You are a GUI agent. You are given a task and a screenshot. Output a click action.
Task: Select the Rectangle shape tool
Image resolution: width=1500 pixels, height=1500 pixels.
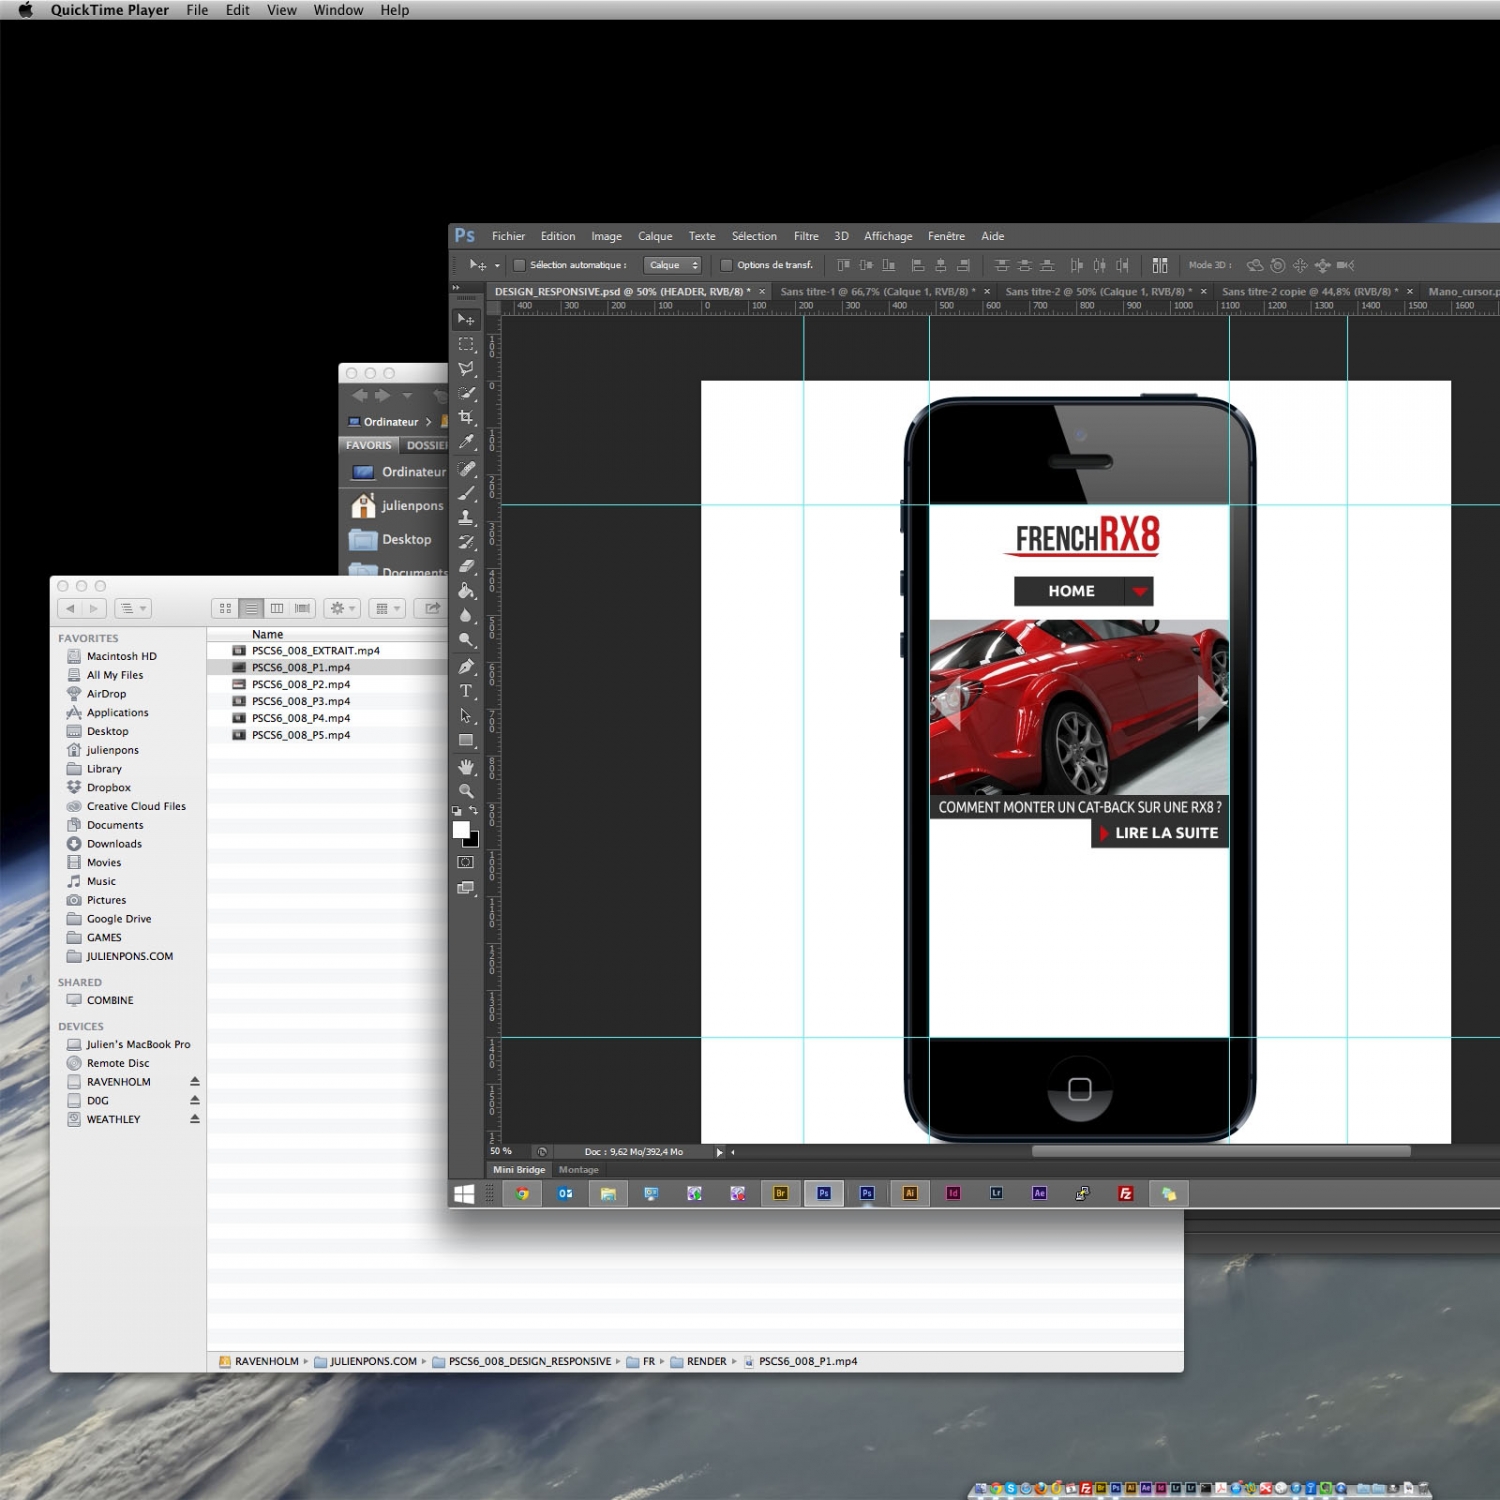click(x=466, y=740)
